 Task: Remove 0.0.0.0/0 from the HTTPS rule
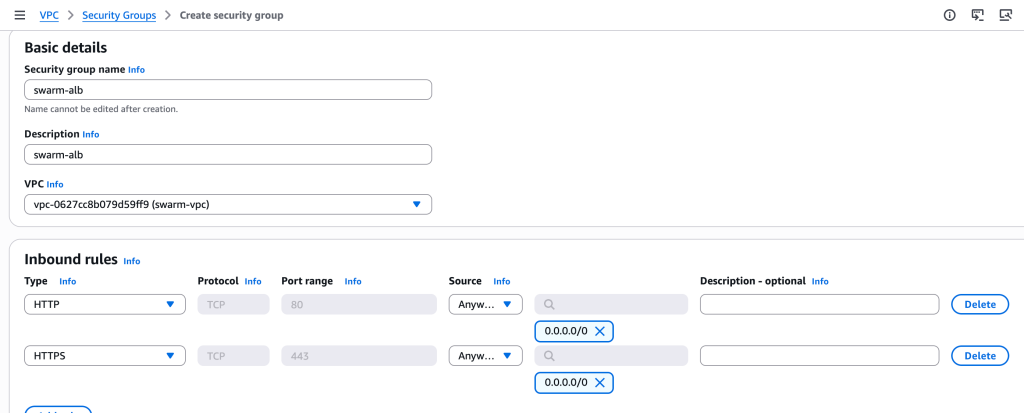click(600, 383)
